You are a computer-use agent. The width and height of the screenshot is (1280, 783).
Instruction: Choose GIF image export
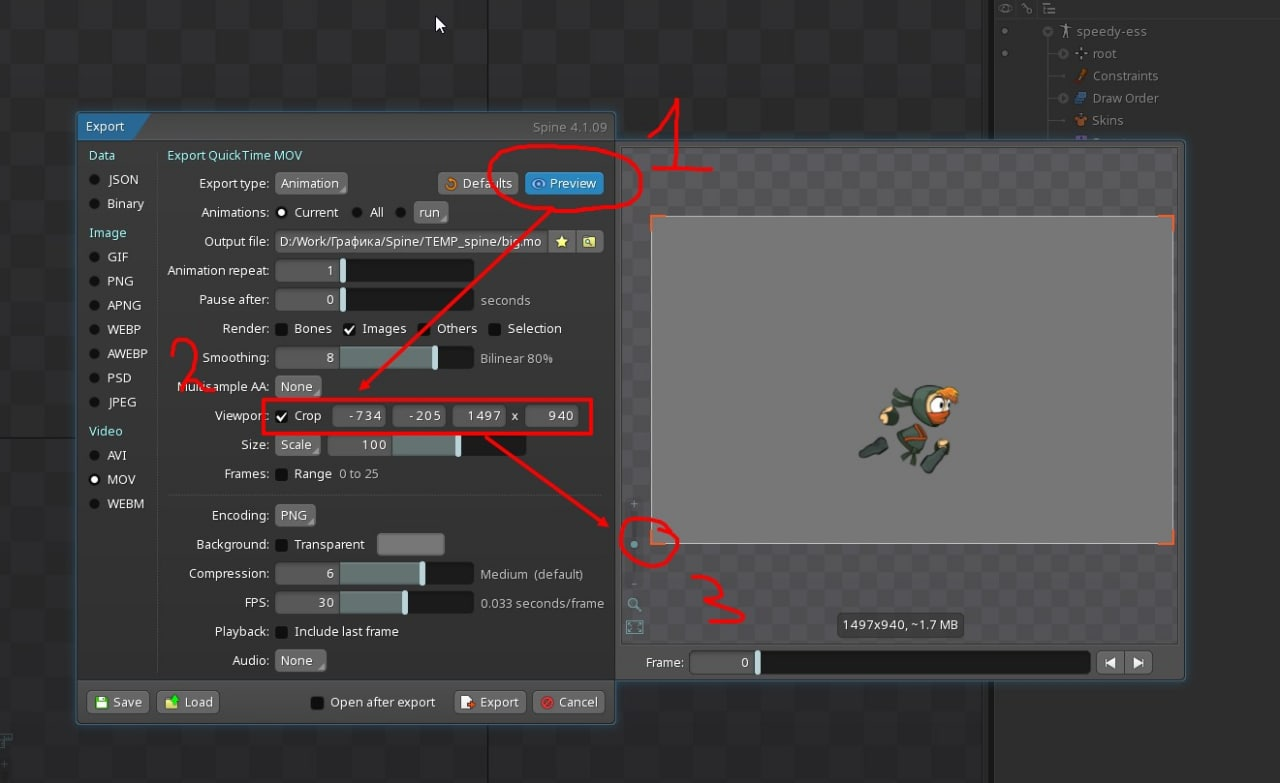[95, 257]
